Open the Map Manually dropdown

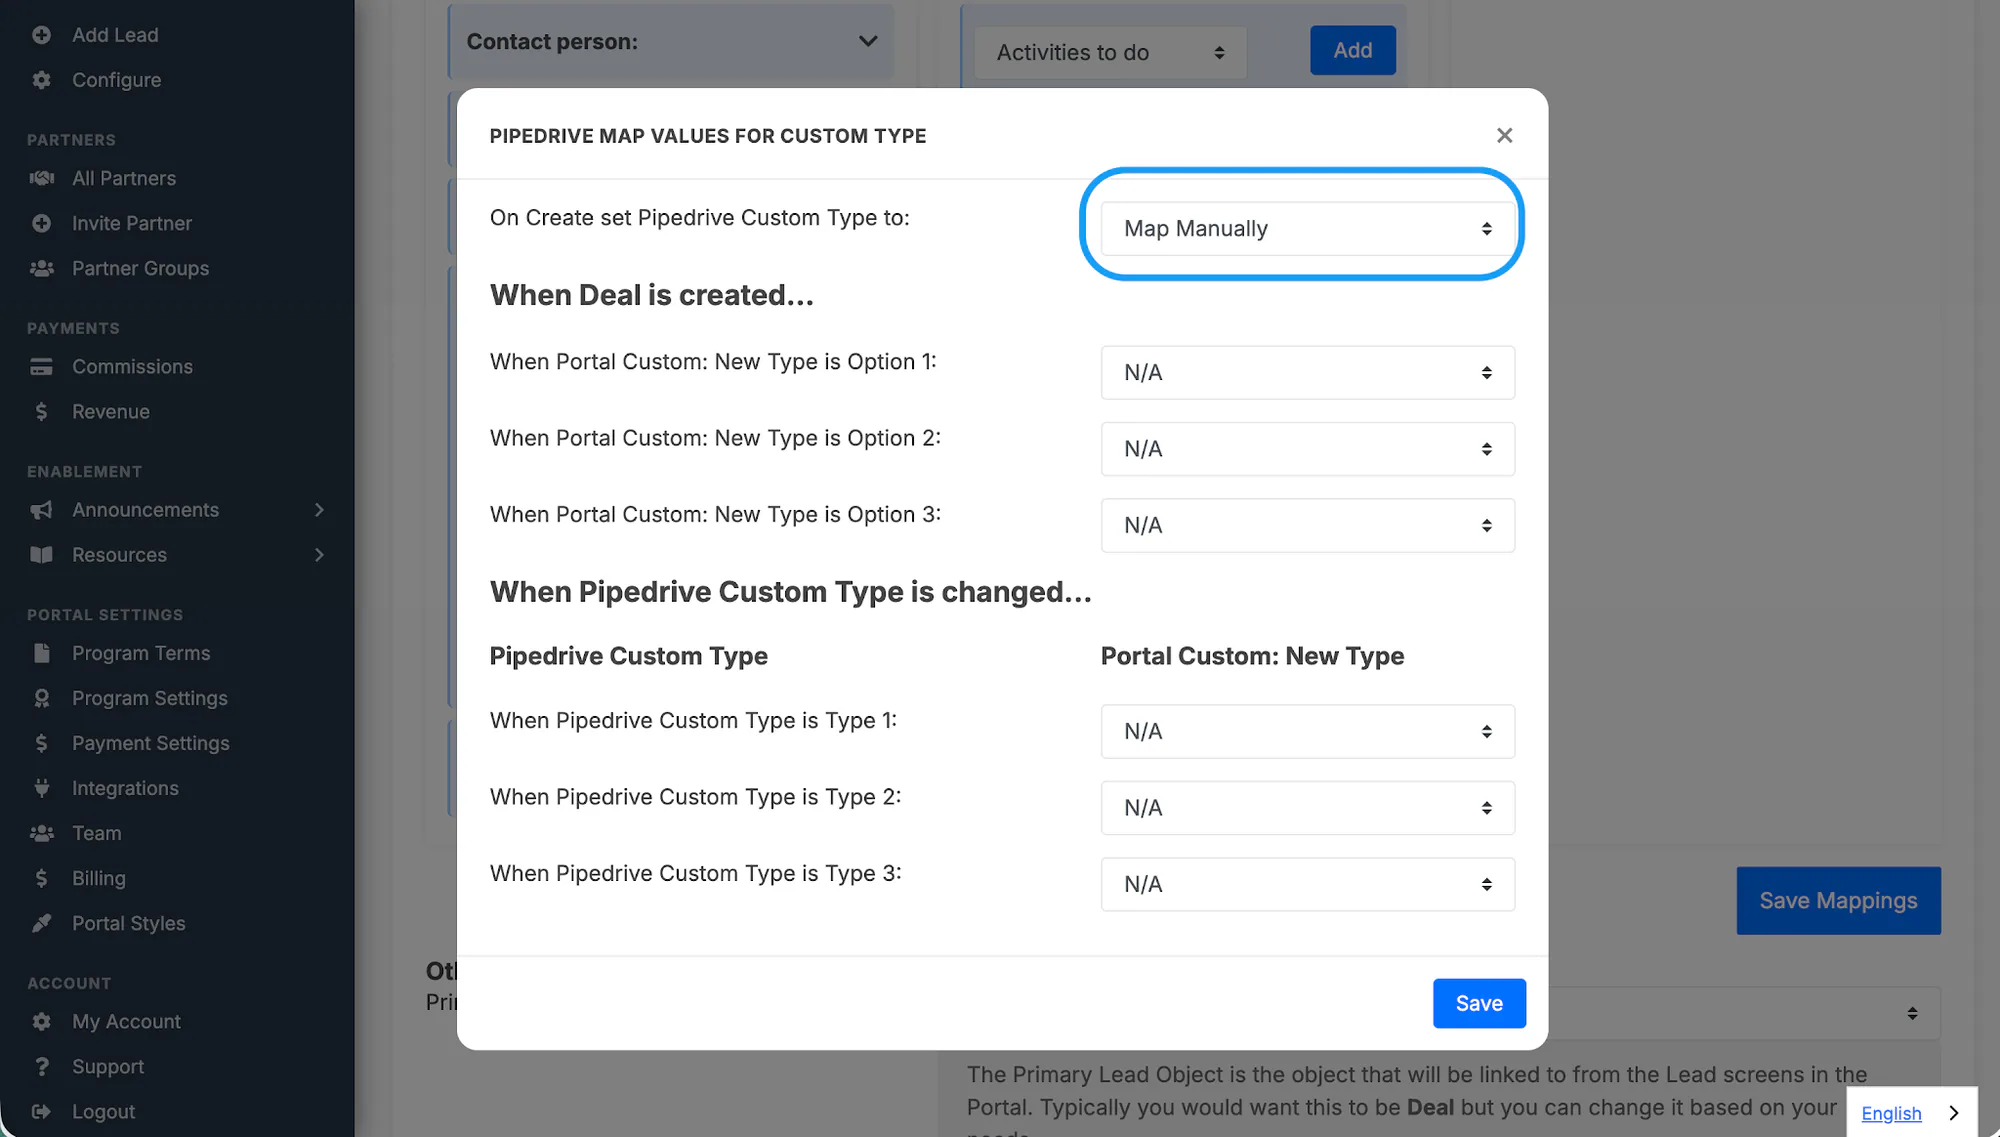click(1307, 229)
